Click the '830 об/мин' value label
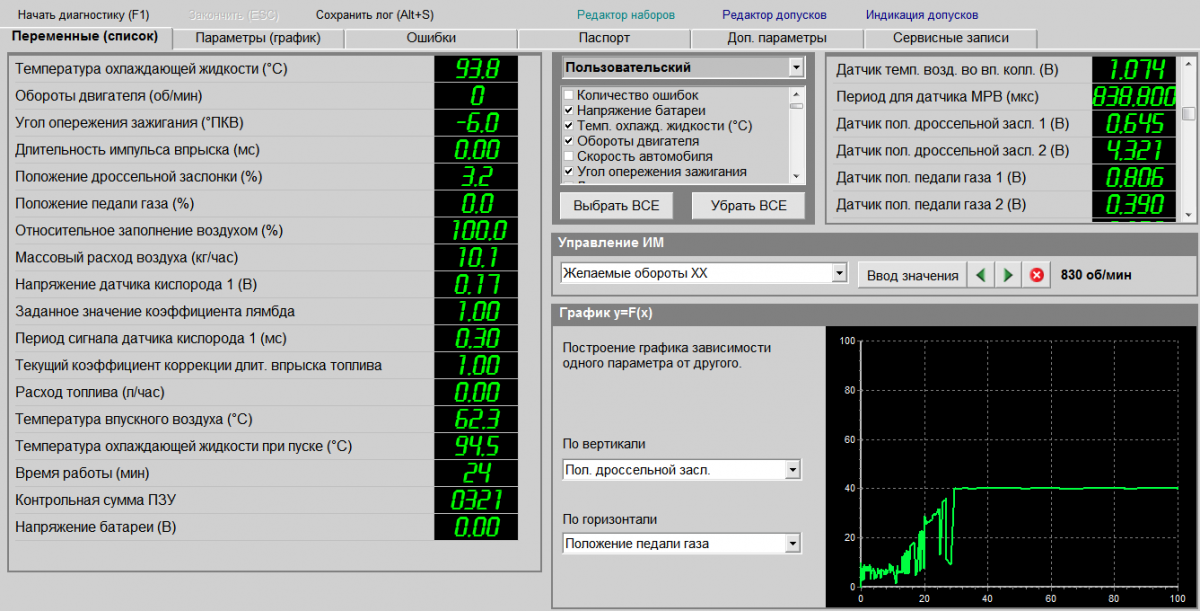 click(x=1096, y=275)
